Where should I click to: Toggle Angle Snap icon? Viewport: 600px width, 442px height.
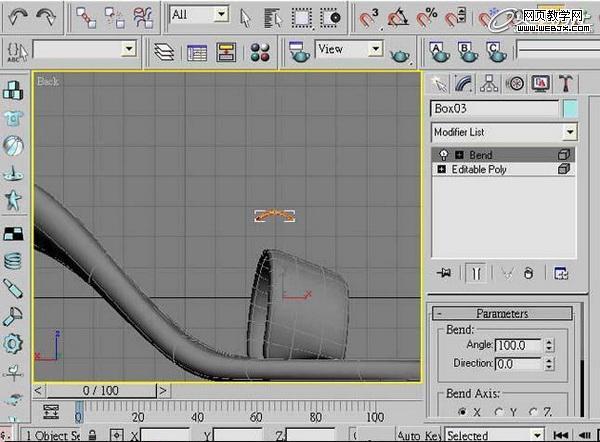point(397,17)
